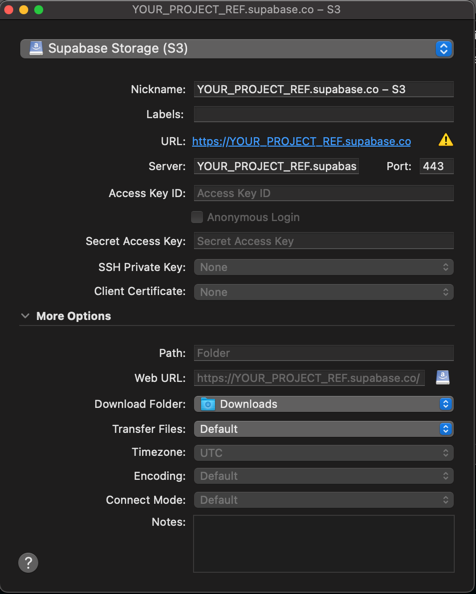Open help with the question mark button

(x=28, y=563)
